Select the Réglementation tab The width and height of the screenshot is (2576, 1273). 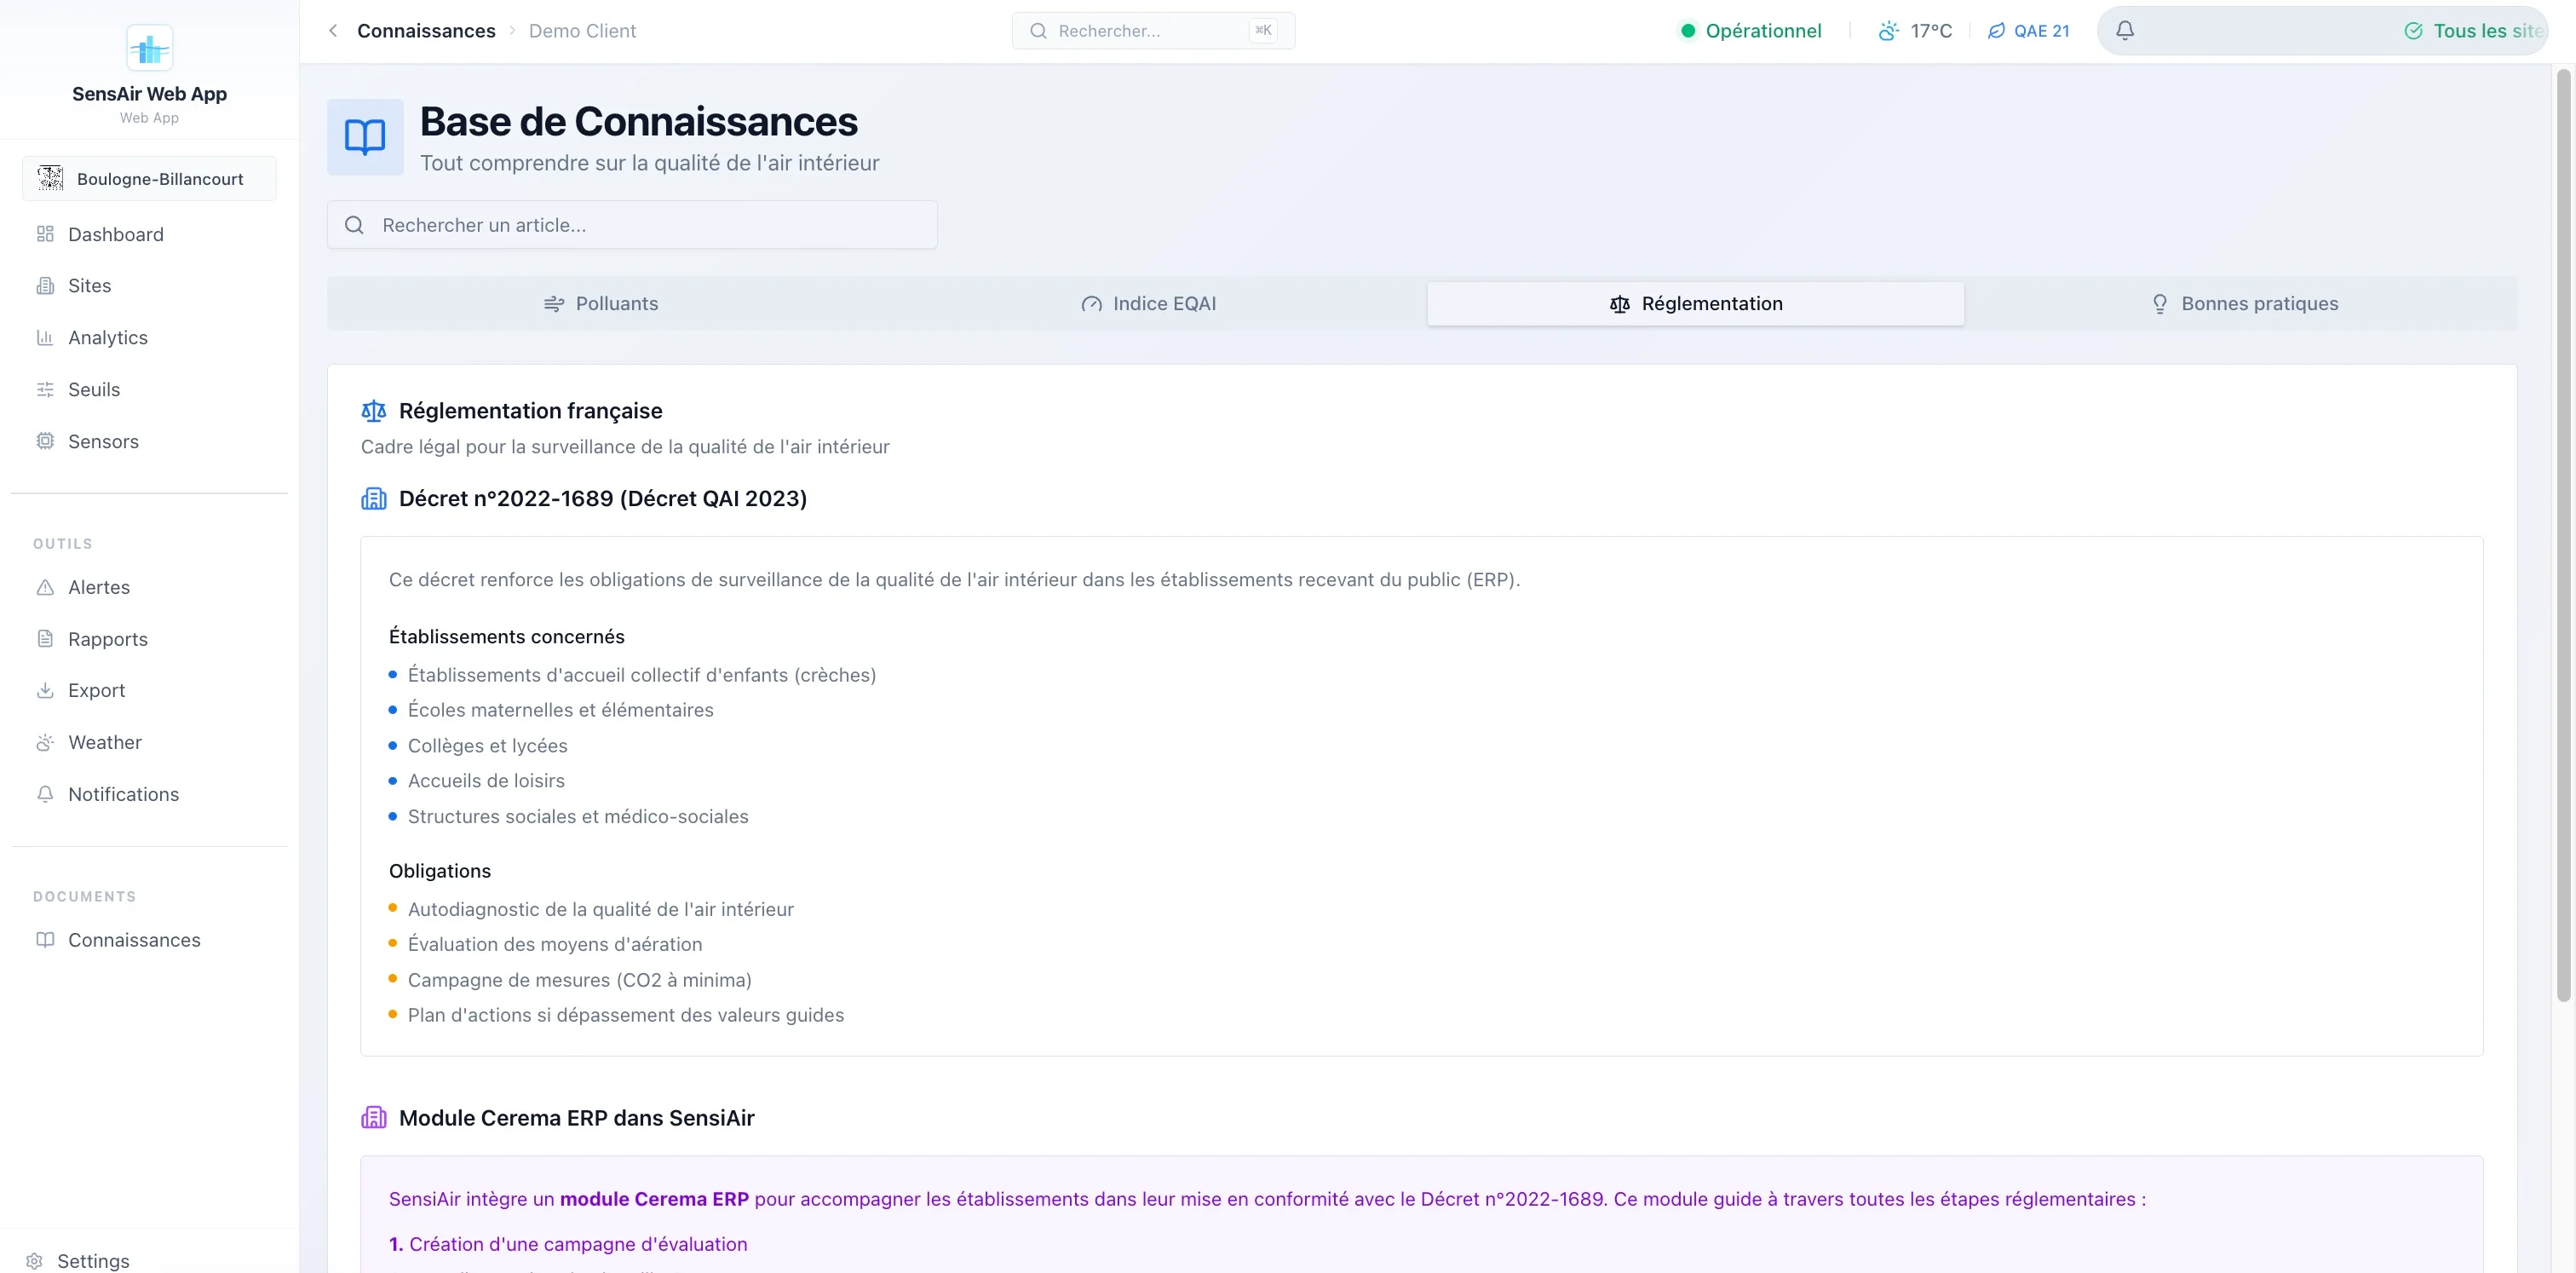click(x=1695, y=304)
